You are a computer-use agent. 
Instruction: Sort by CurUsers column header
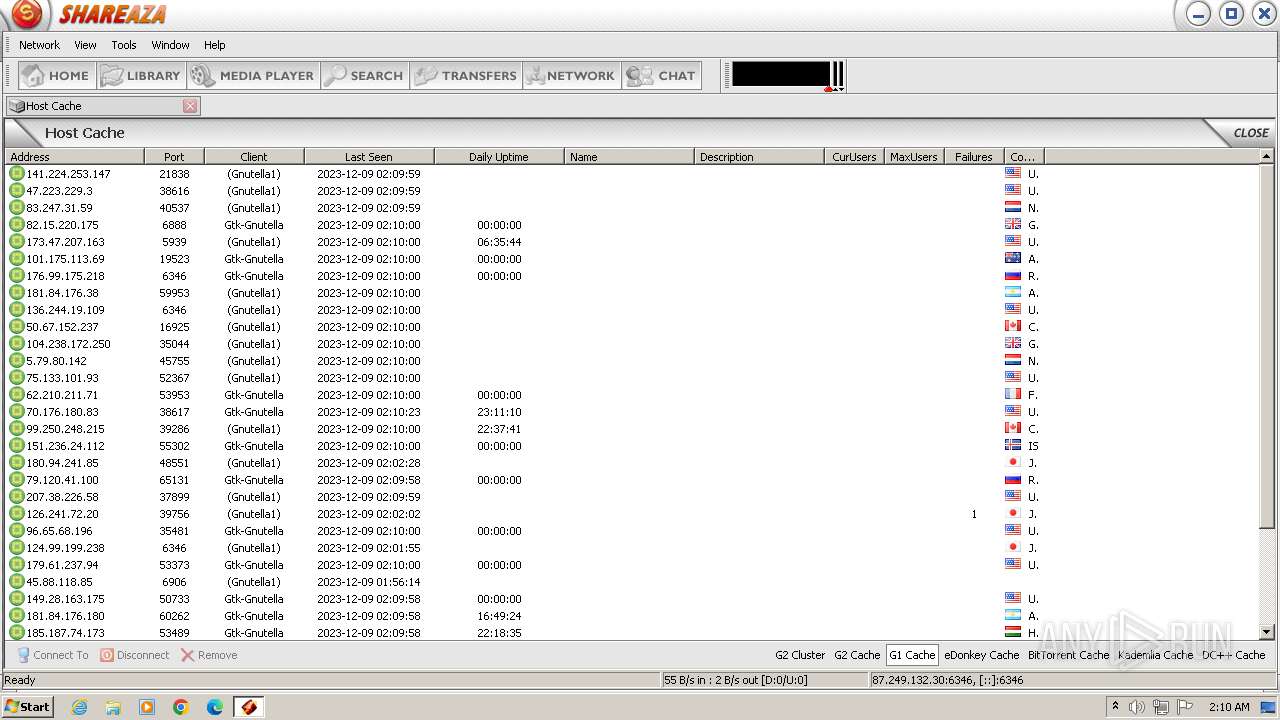pyautogui.click(x=855, y=157)
